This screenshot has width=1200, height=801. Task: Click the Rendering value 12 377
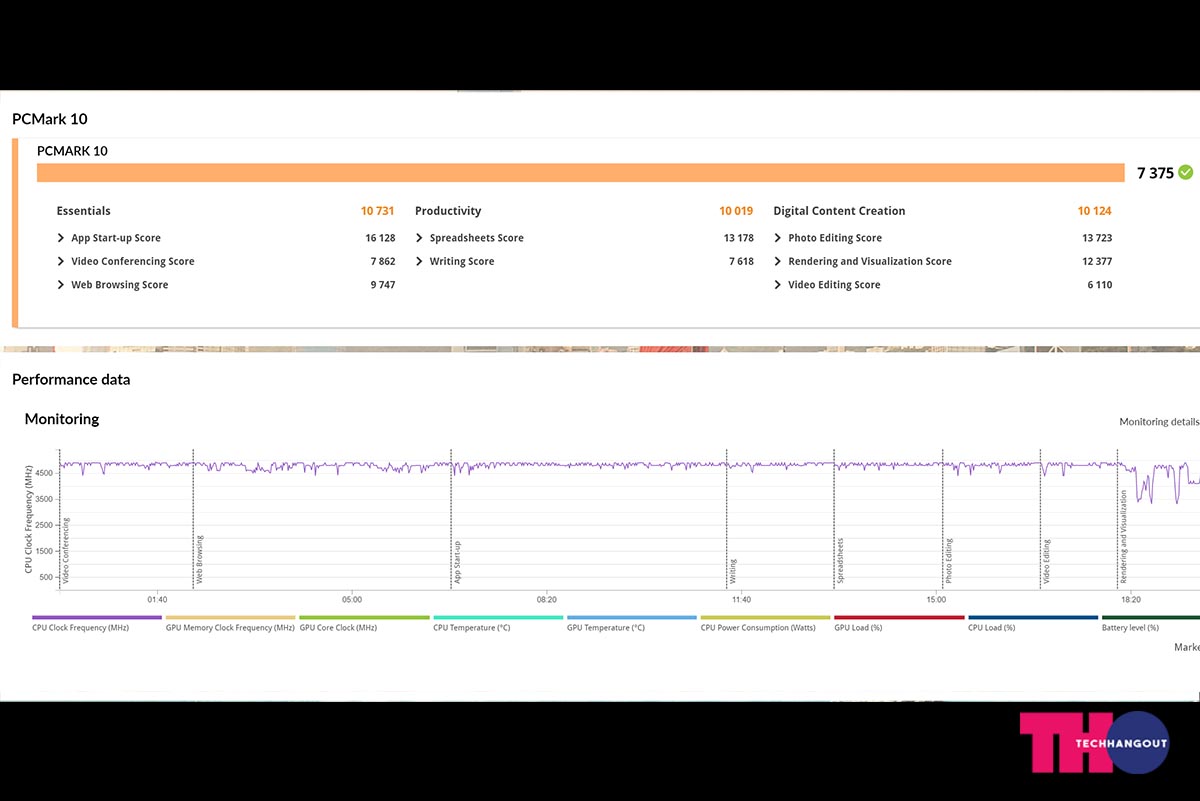(x=1096, y=261)
